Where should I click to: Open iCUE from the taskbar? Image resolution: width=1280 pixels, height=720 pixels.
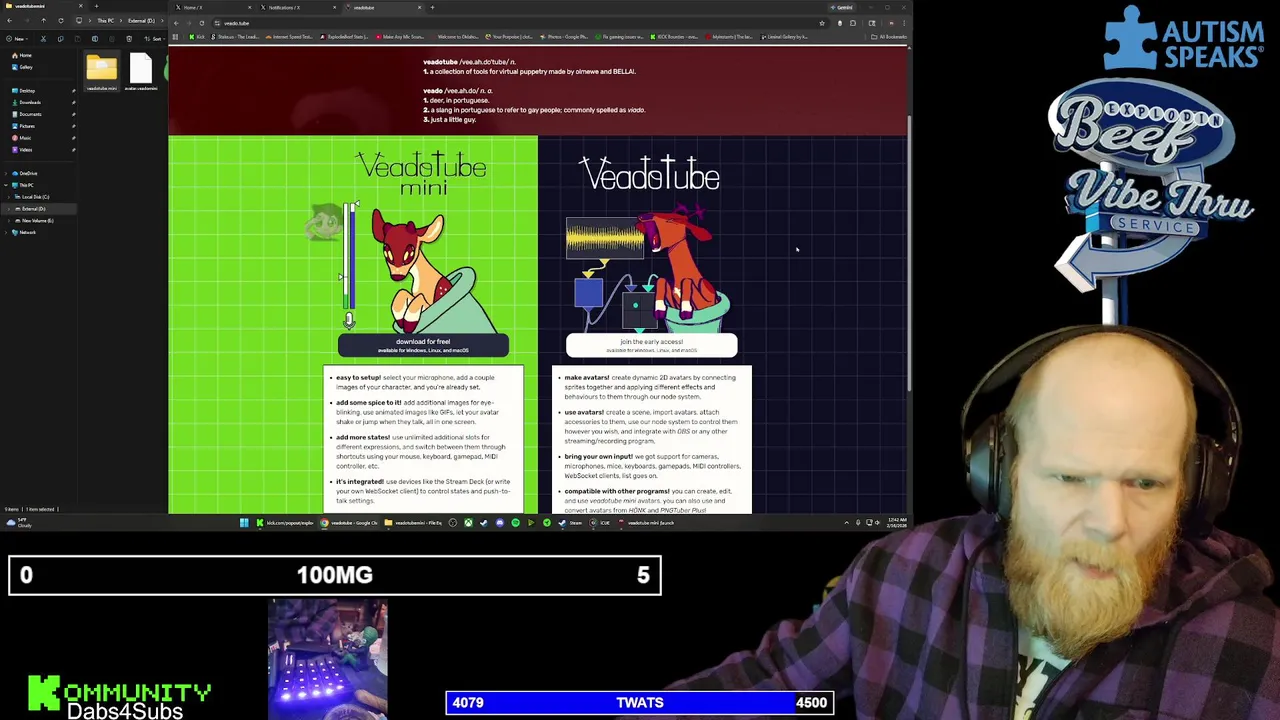pos(601,523)
